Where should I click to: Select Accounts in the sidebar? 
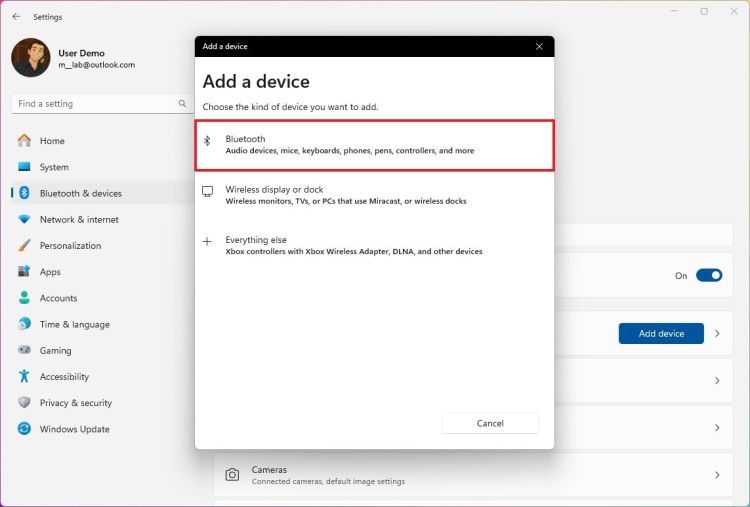click(58, 298)
